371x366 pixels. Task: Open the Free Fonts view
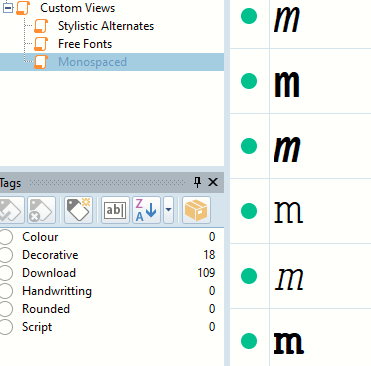pos(85,44)
